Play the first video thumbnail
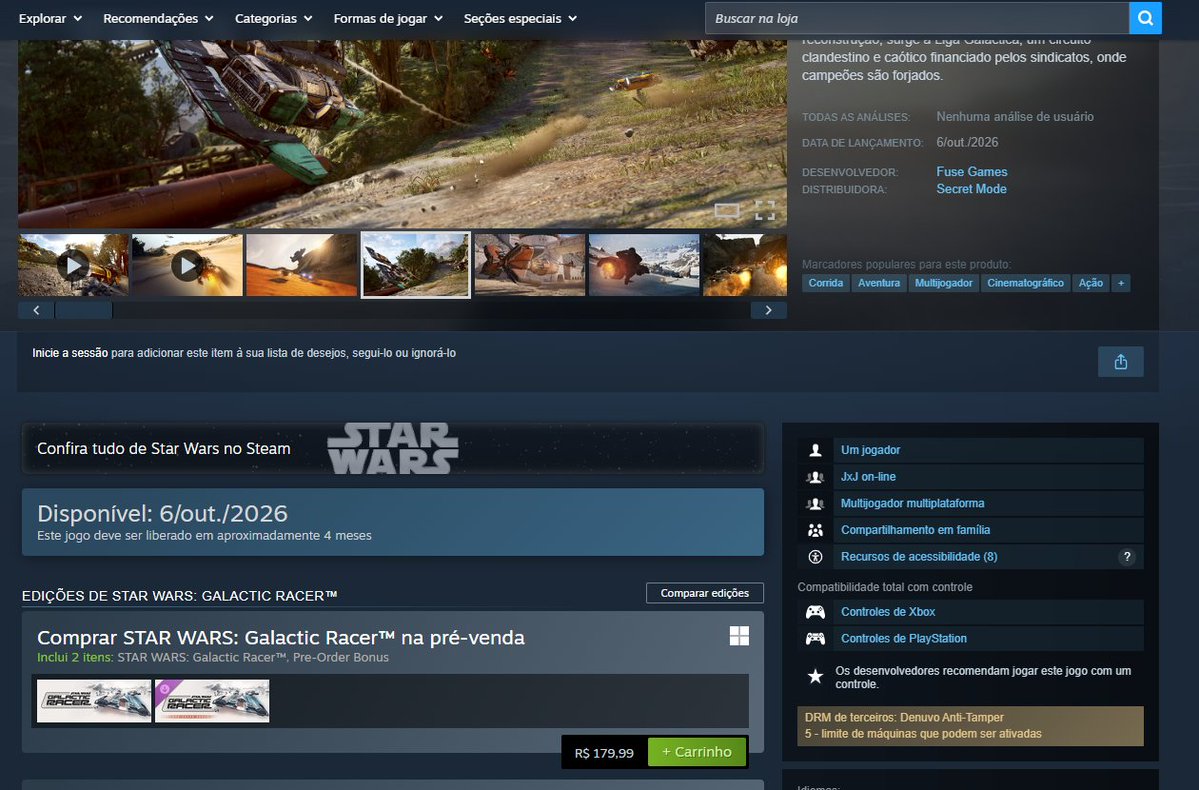1199x790 pixels. pyautogui.click(x=73, y=265)
